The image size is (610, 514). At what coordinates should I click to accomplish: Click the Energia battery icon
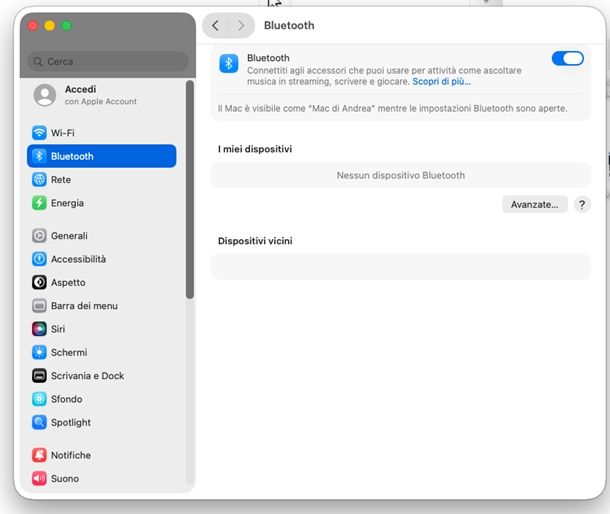click(x=39, y=203)
